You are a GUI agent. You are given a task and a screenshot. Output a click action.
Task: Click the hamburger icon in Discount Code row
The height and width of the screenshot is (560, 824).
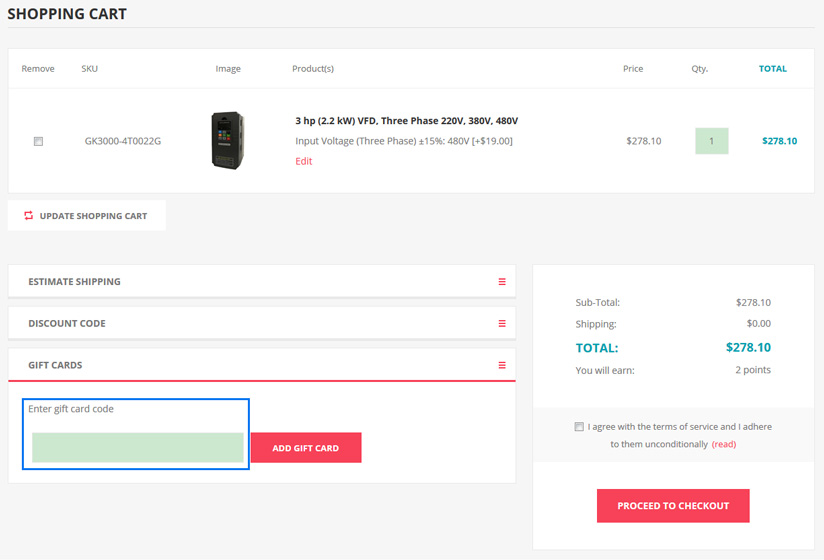coord(502,324)
